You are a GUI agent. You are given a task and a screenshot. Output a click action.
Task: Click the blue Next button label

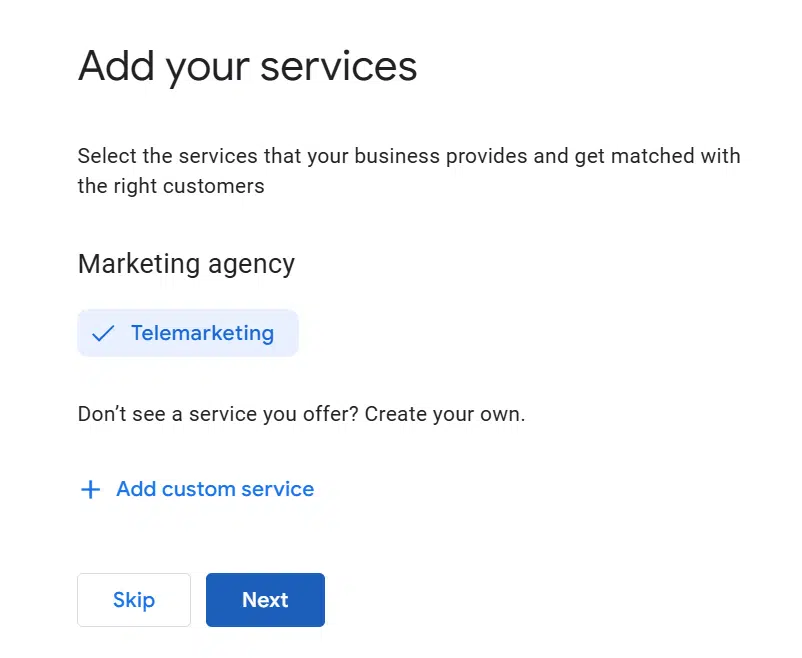pyautogui.click(x=265, y=600)
